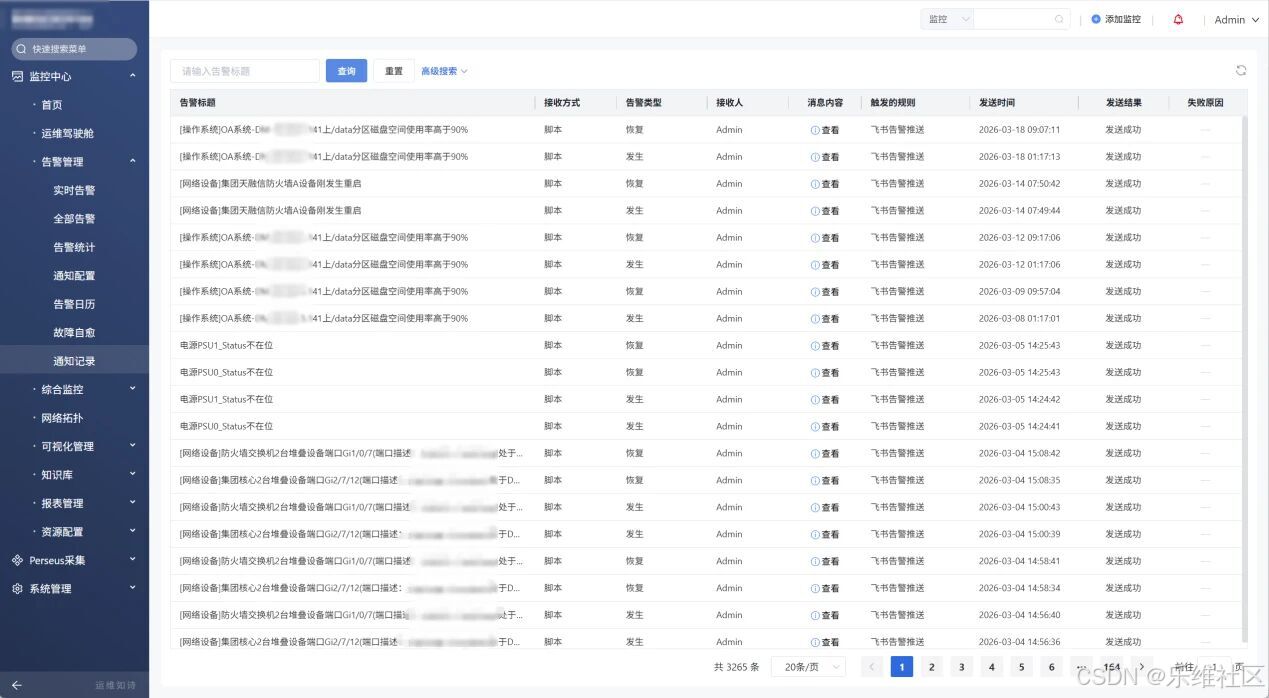
Task: Select 通知记录 menu item
Action: tap(74, 361)
